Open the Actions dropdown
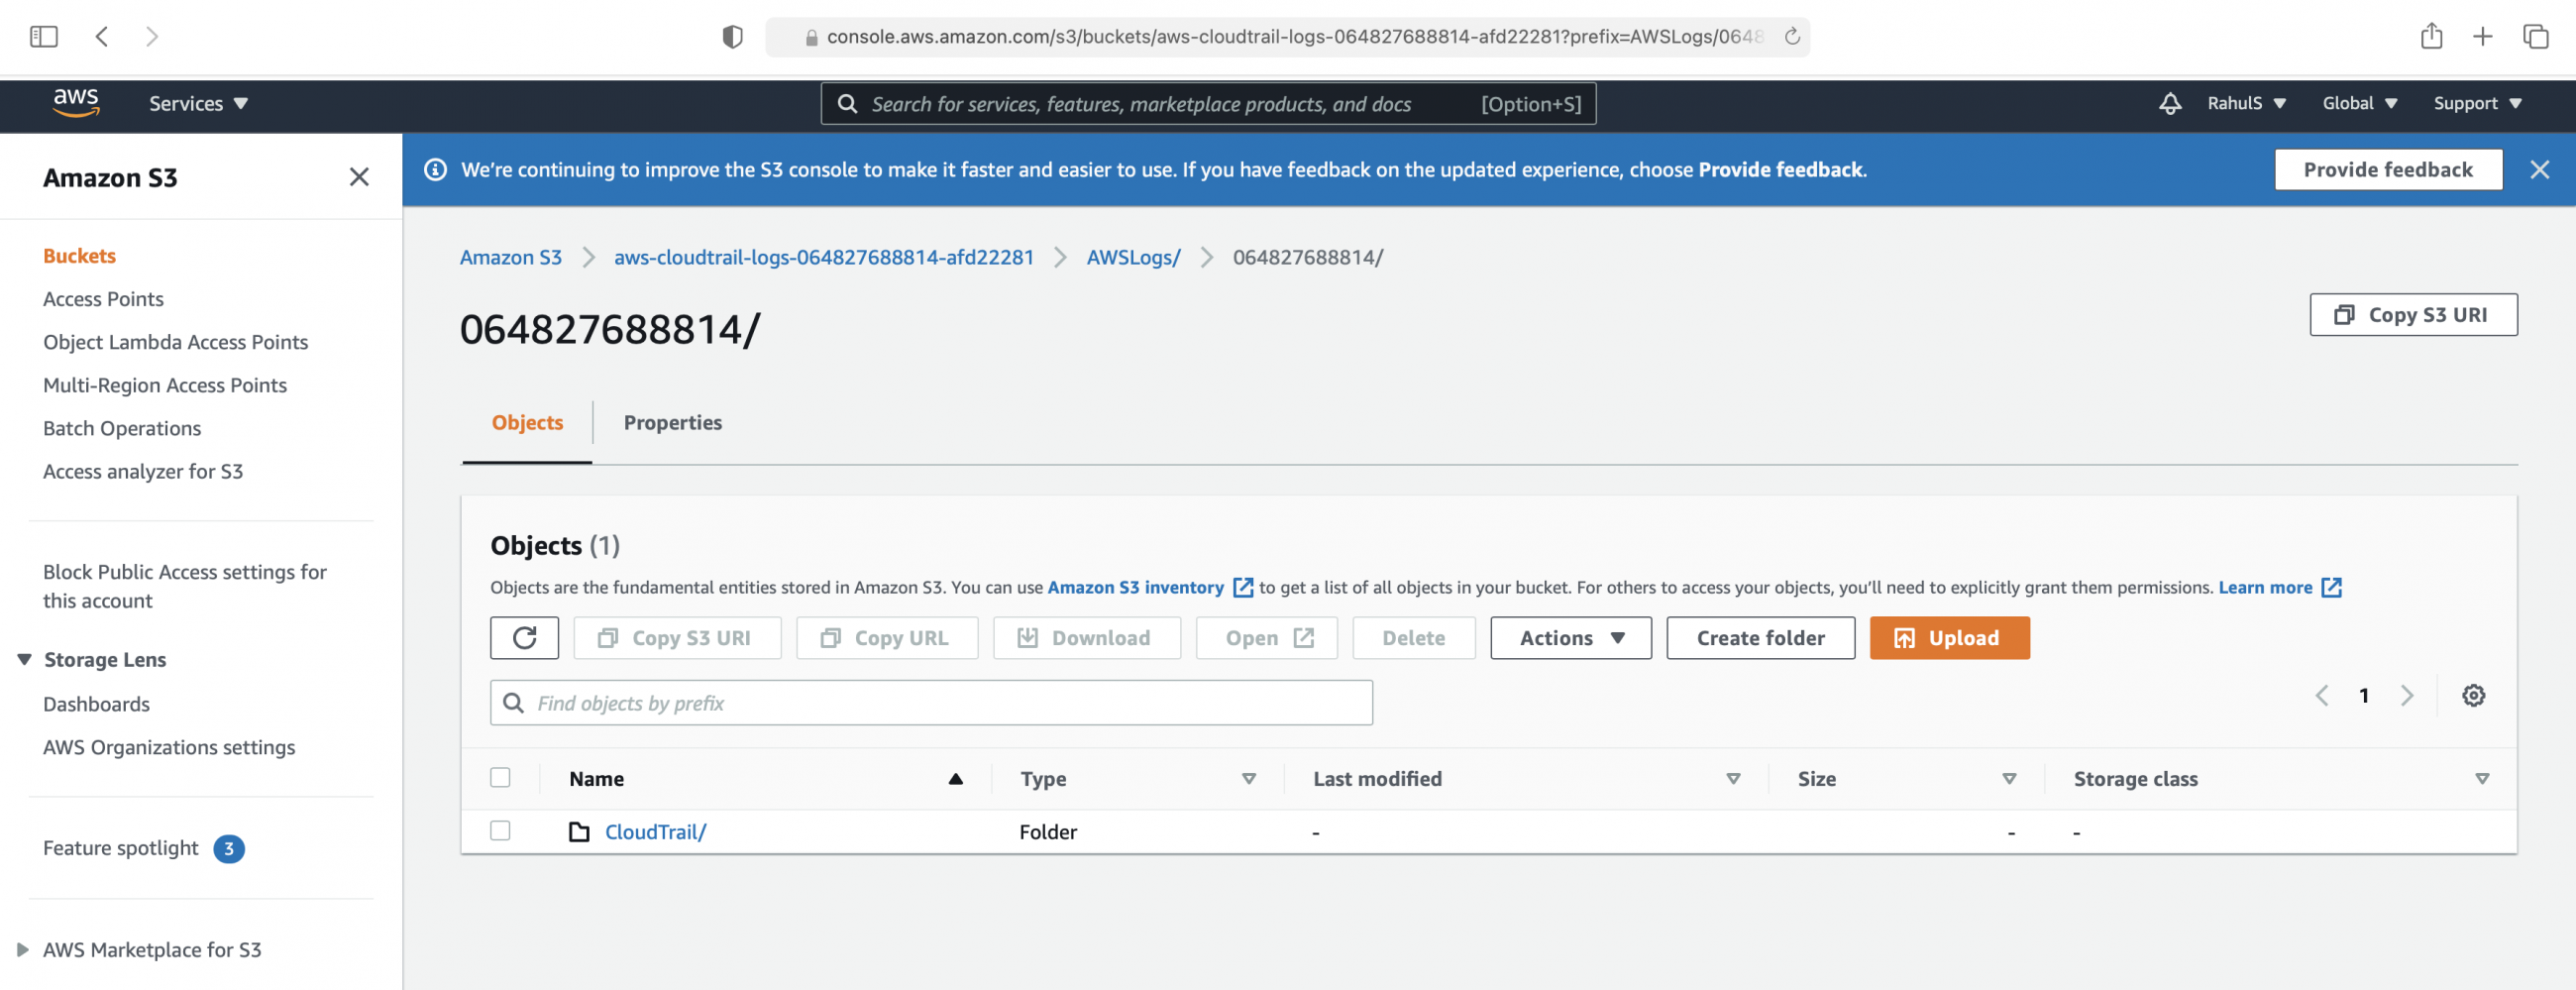This screenshot has width=2576, height=990. [1568, 637]
